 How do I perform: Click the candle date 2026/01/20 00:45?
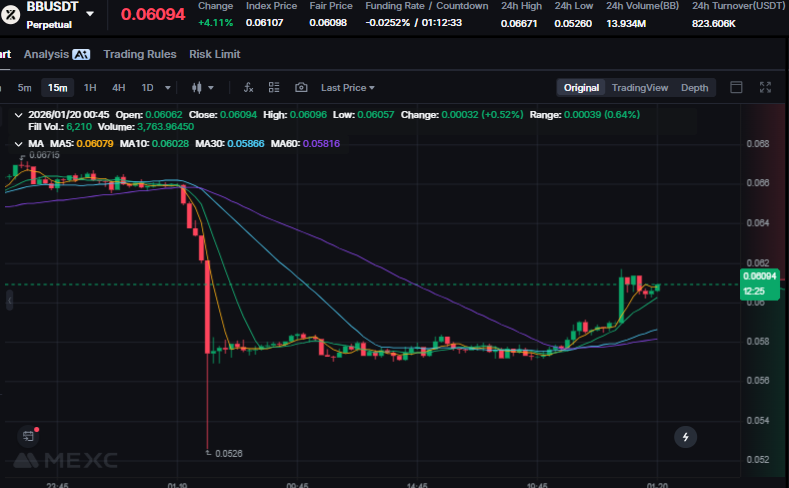pyautogui.click(x=68, y=115)
